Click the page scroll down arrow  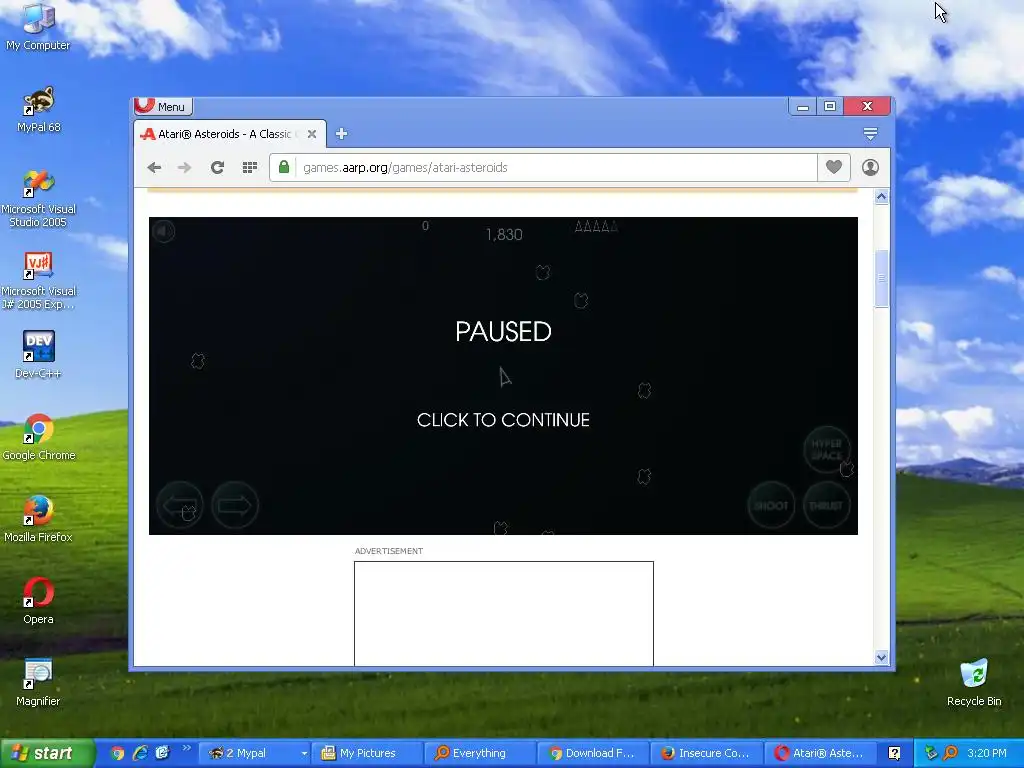click(881, 658)
